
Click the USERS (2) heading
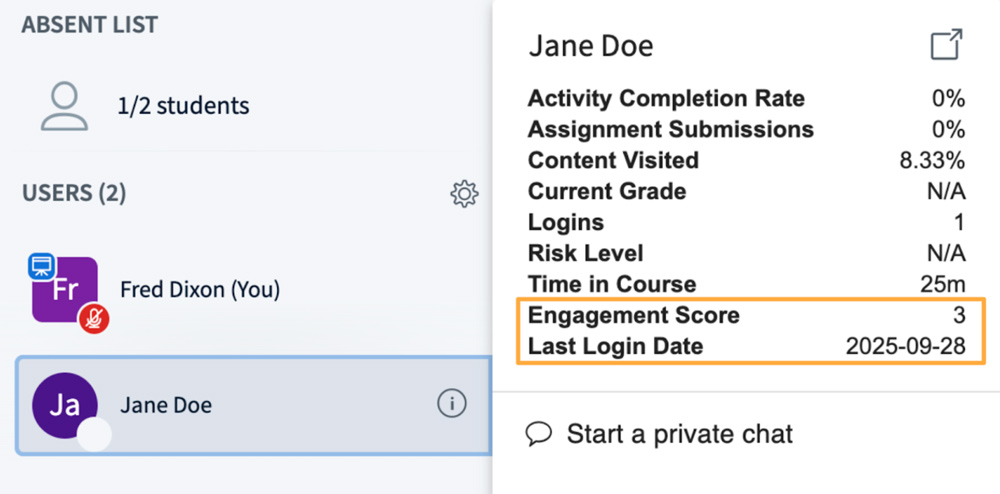click(74, 193)
